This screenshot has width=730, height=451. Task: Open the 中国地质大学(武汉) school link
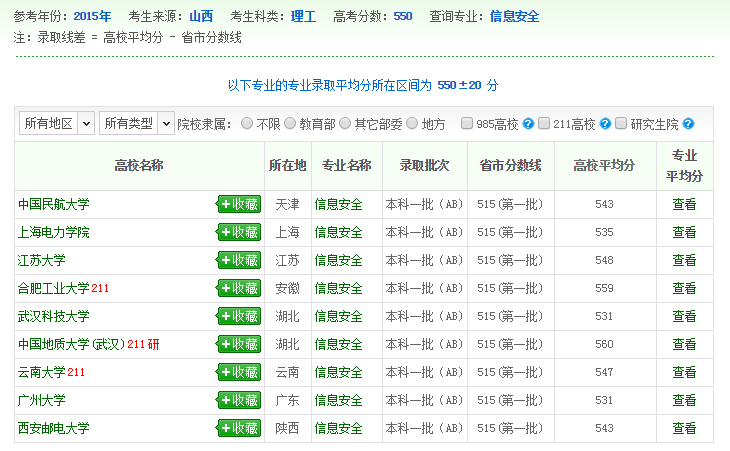(x=70, y=344)
